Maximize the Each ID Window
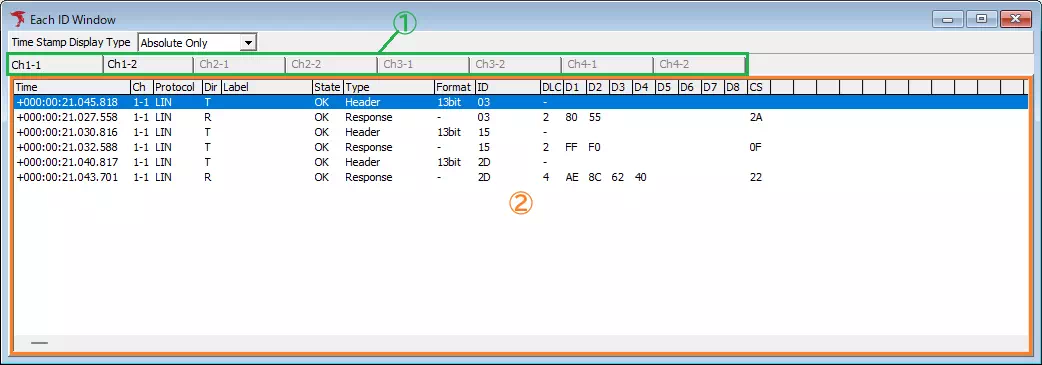 [x=982, y=20]
